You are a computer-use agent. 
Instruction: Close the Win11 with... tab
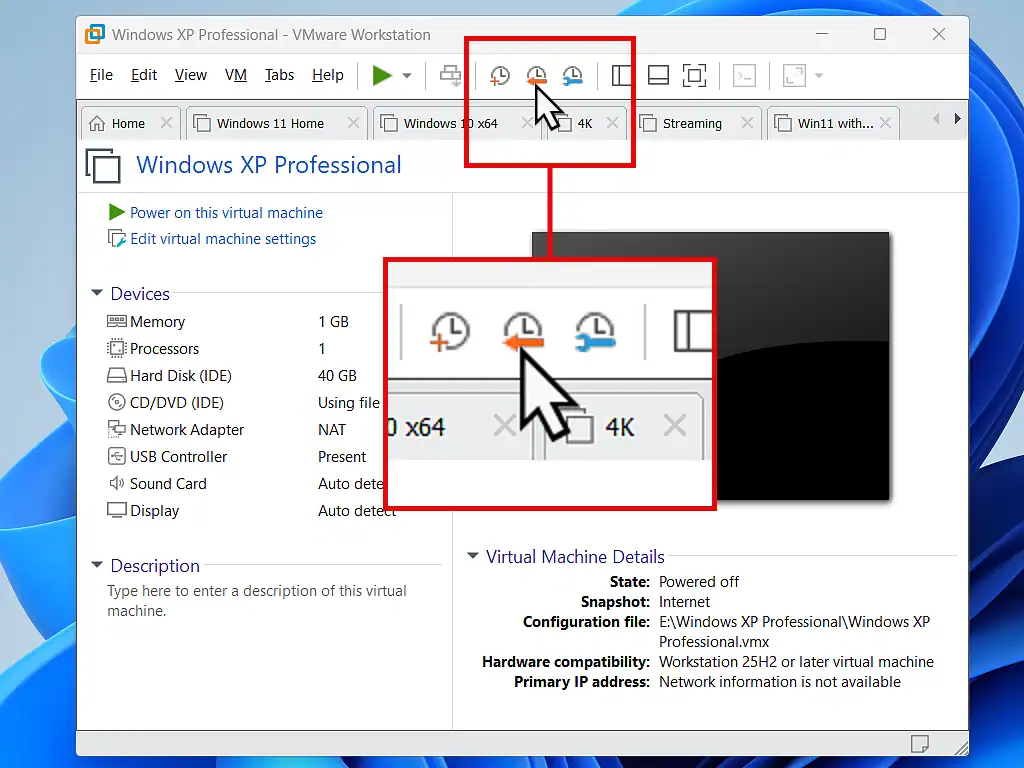tap(886, 123)
